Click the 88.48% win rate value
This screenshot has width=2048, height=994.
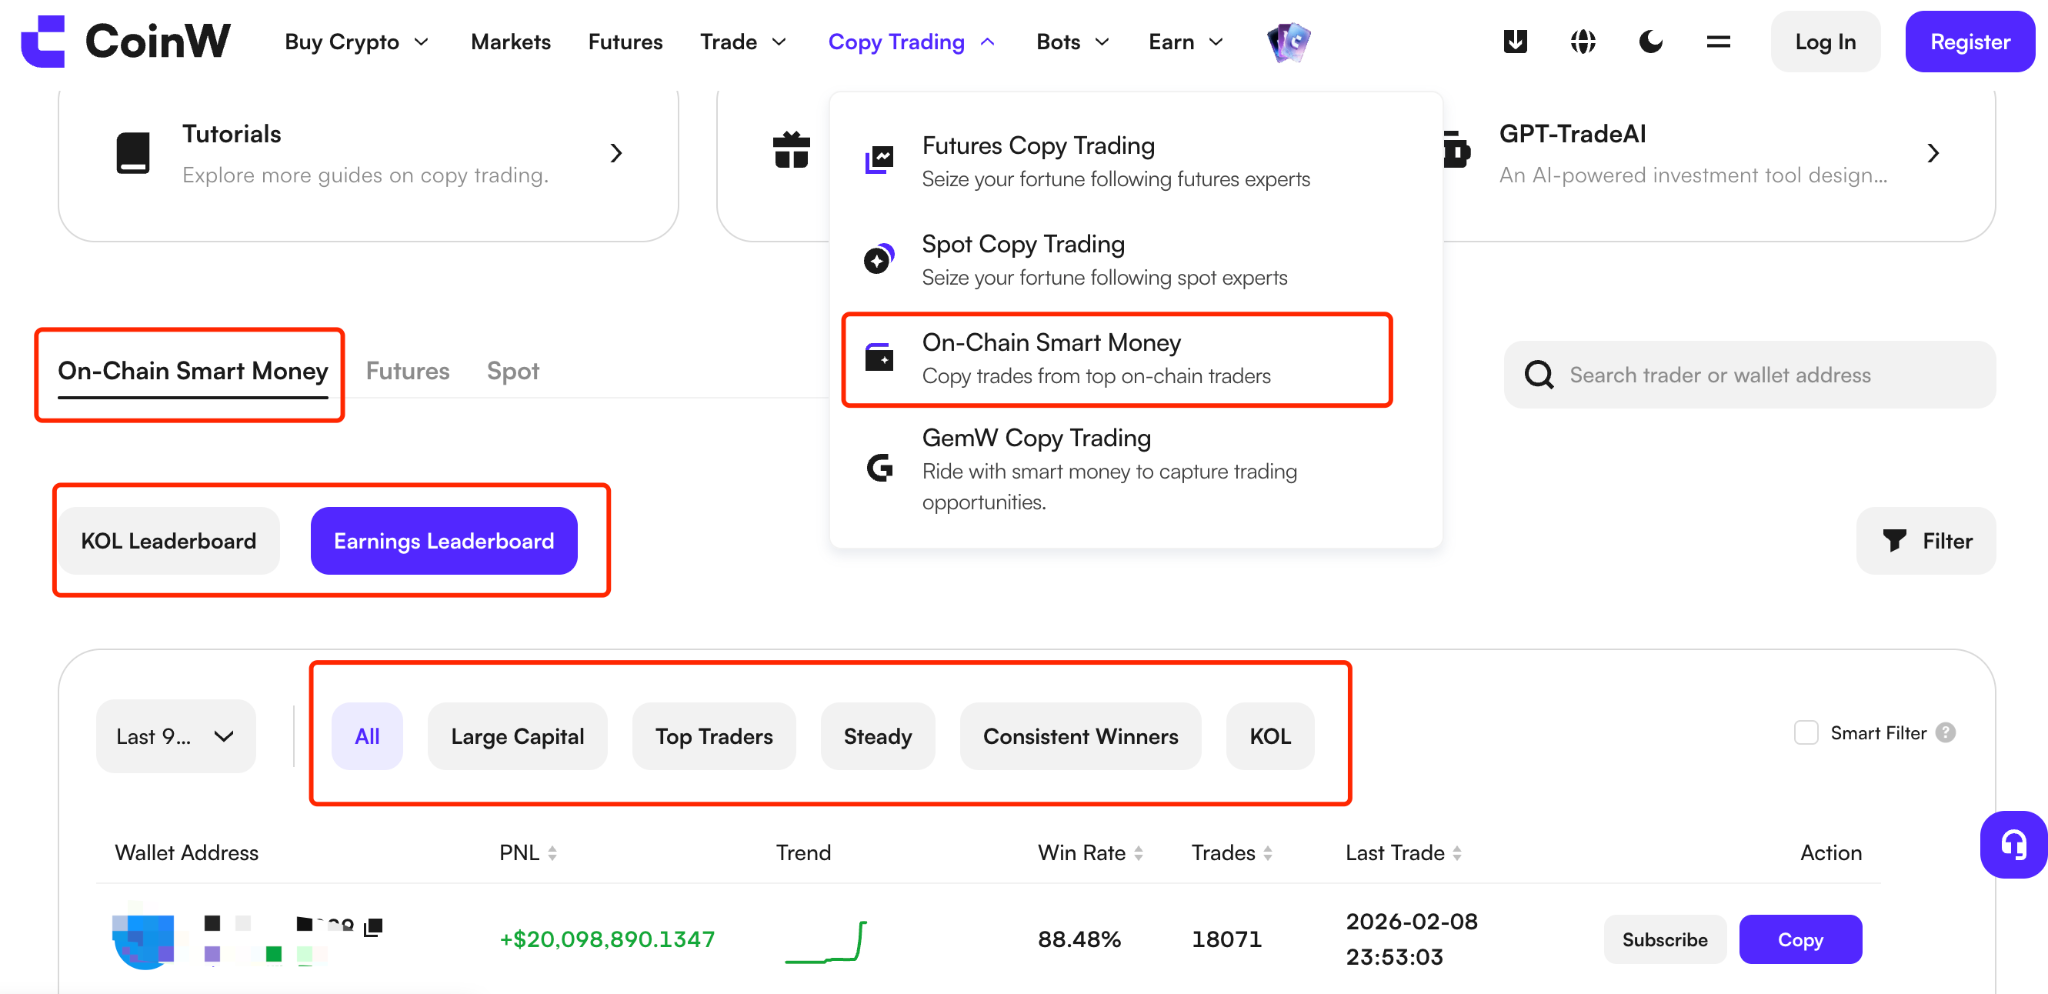click(x=1079, y=940)
